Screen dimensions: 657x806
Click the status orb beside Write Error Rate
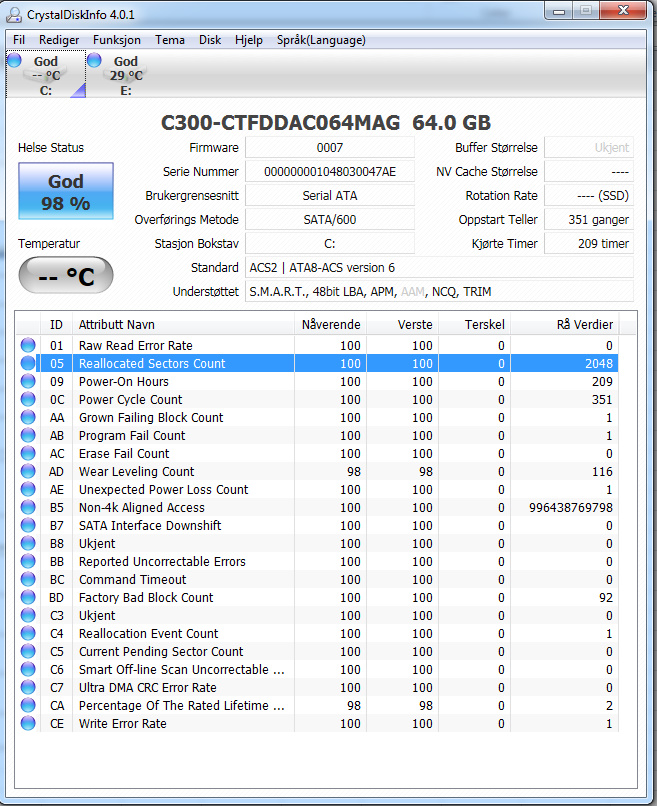[28, 723]
